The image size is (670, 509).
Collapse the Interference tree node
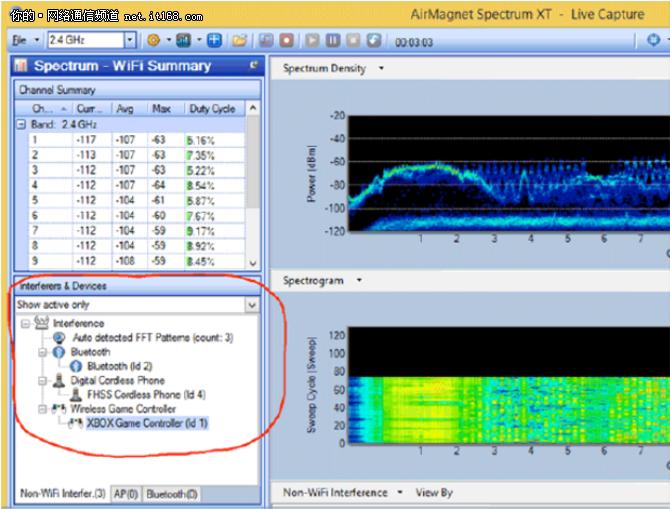pos(26,324)
